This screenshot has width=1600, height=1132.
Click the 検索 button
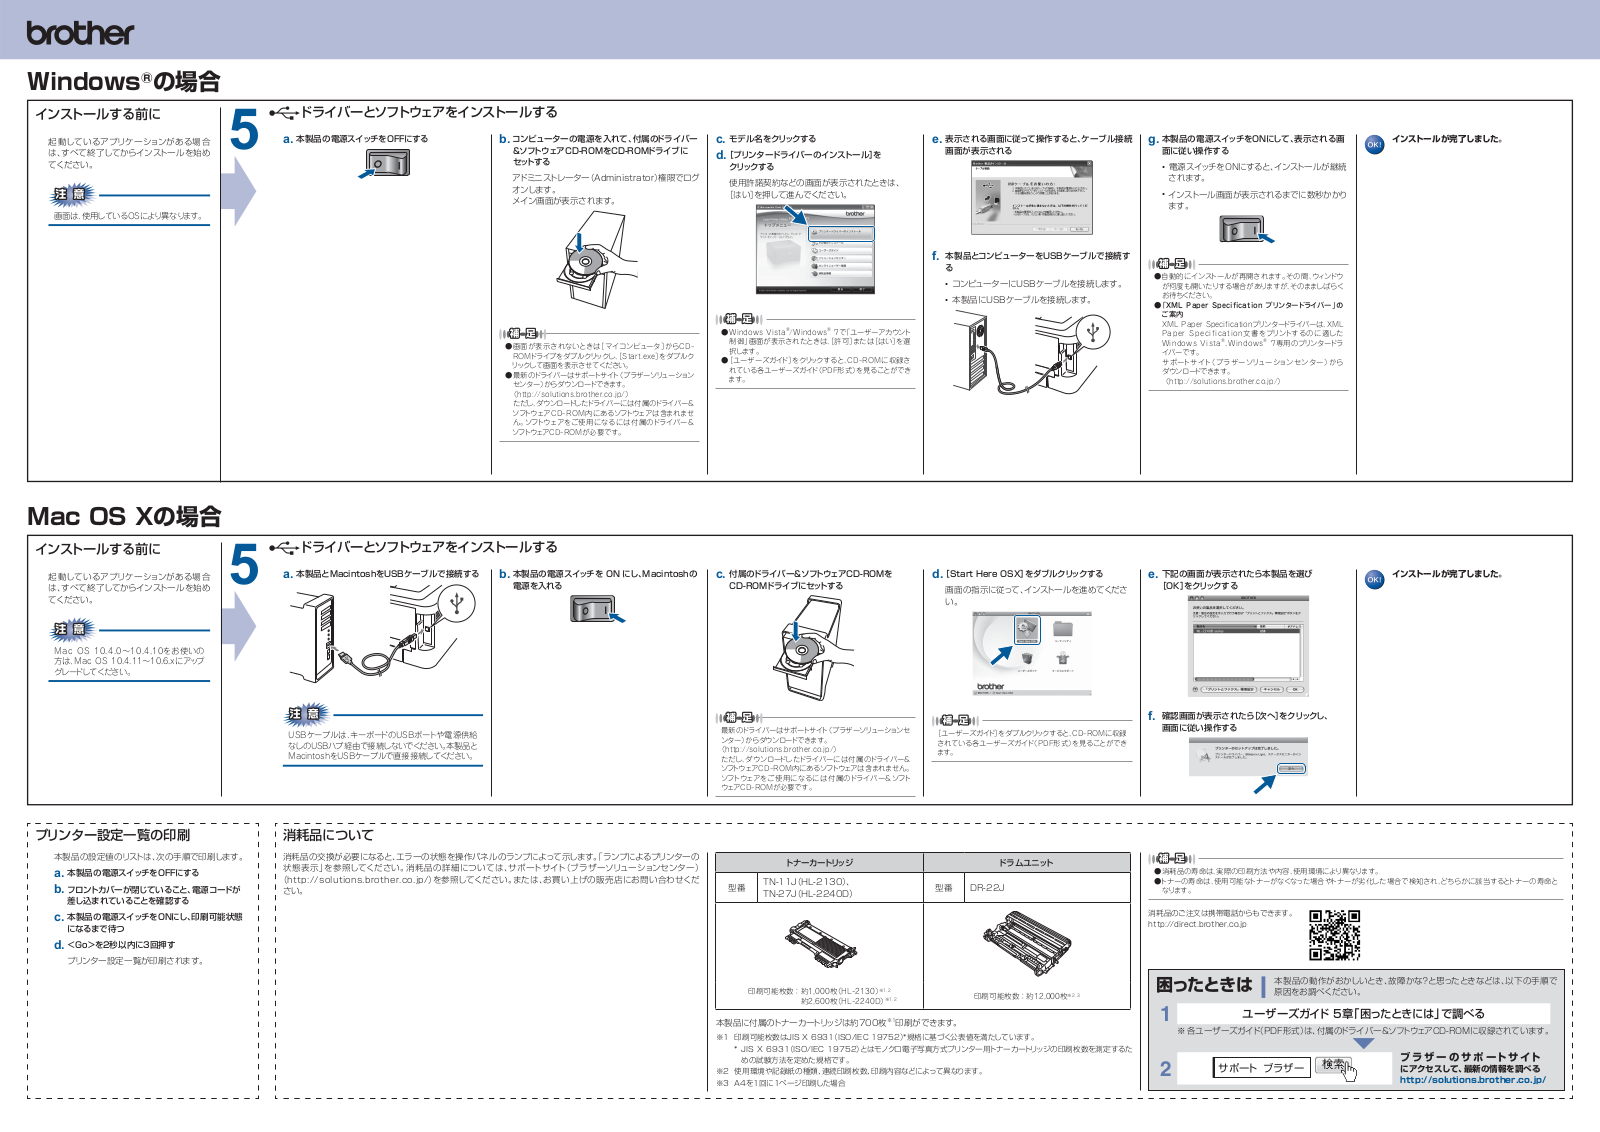[x=1333, y=1065]
